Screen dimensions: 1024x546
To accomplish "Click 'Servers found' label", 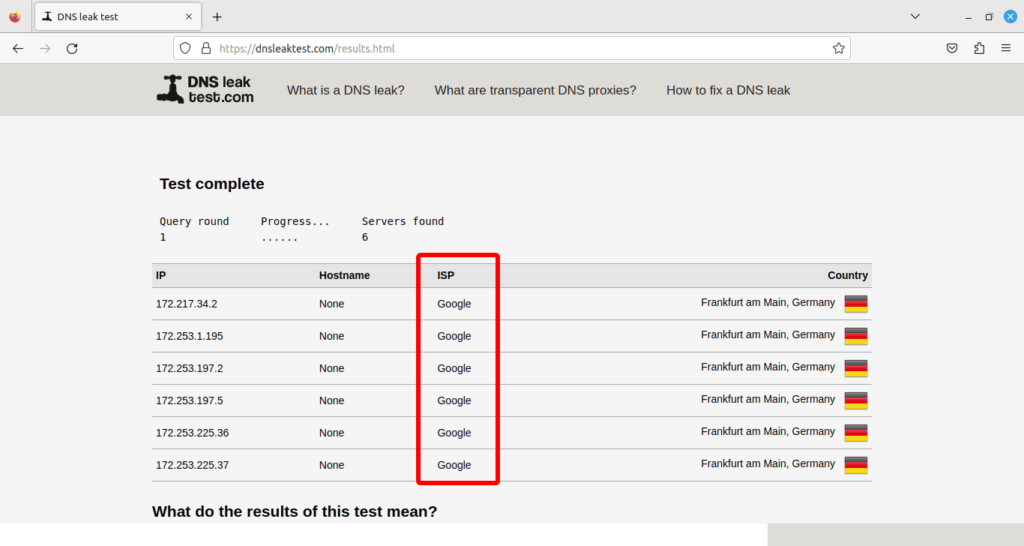I will [402, 221].
